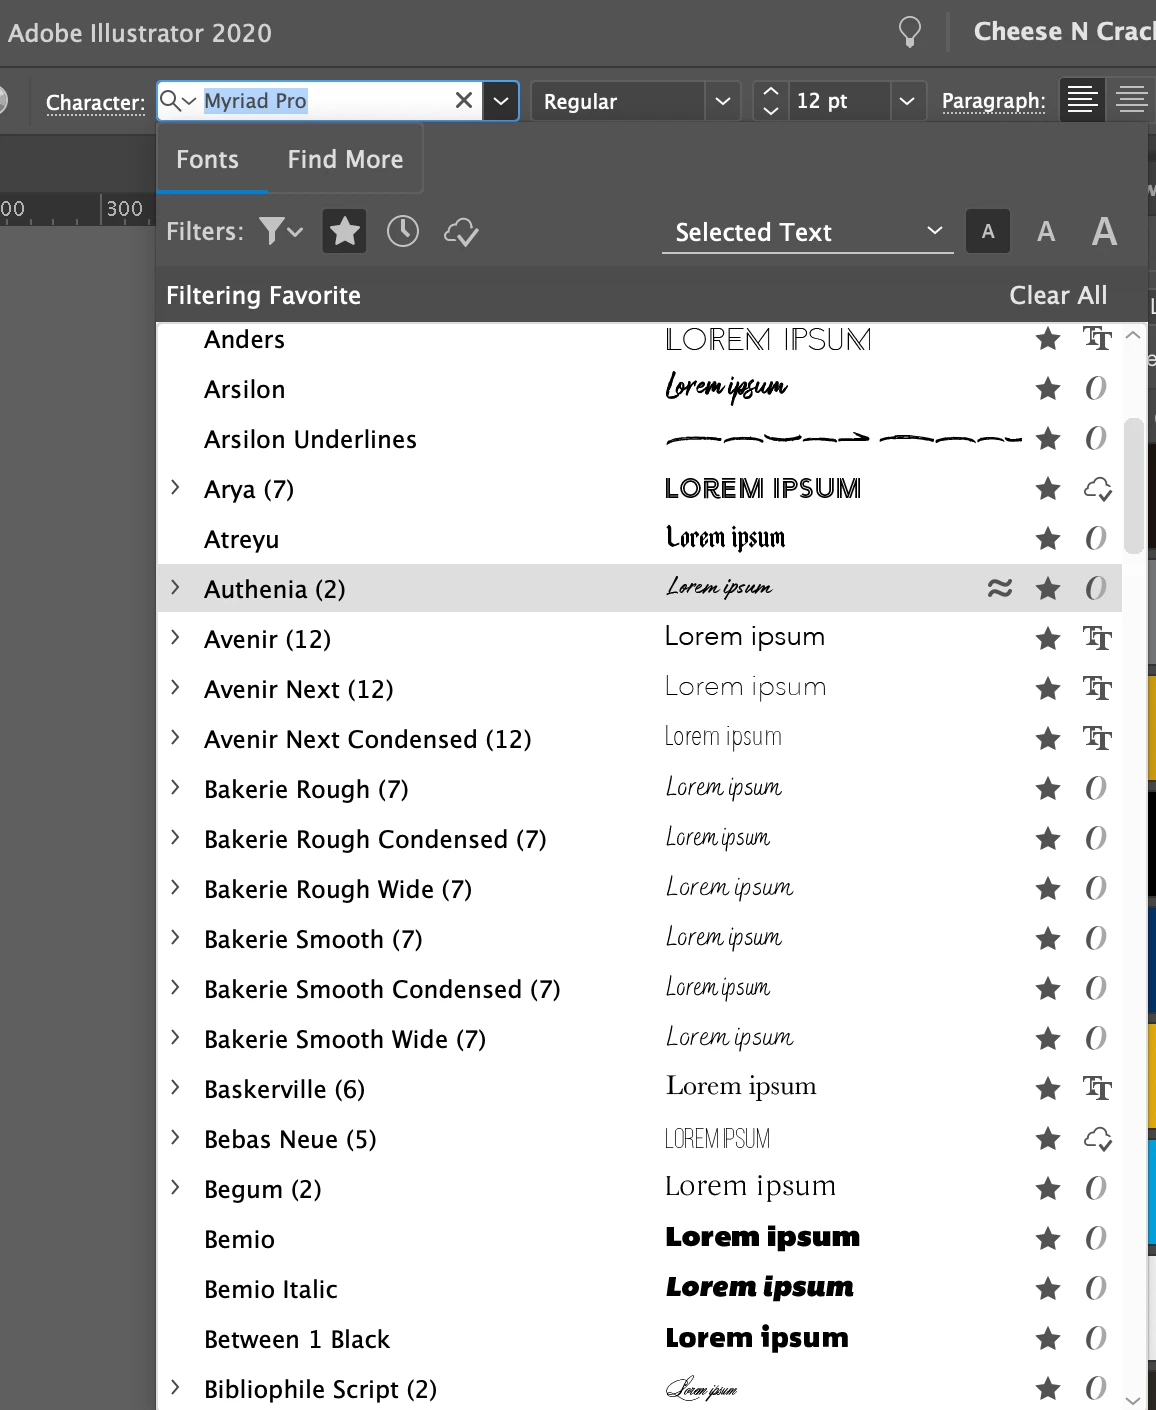Click the Adobe Fonts cloud icon for Arya
This screenshot has height=1410, width=1156.
click(1098, 489)
